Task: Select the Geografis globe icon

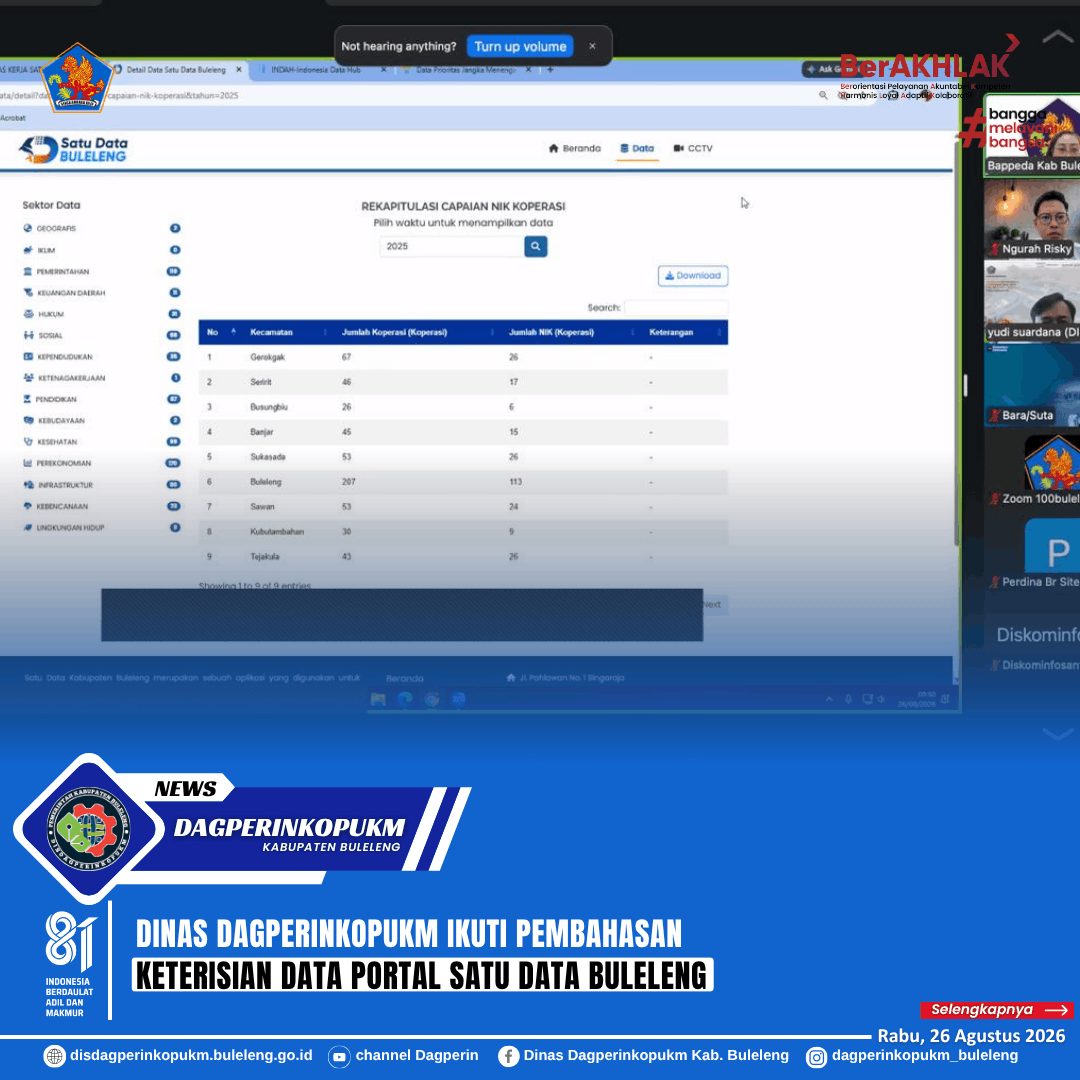Action: pyautogui.click(x=28, y=228)
